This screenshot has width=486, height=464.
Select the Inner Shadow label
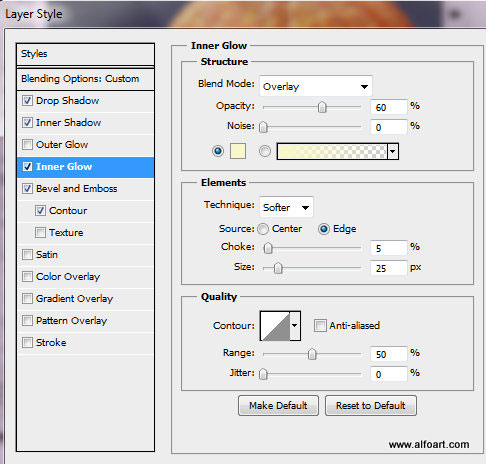pos(68,123)
